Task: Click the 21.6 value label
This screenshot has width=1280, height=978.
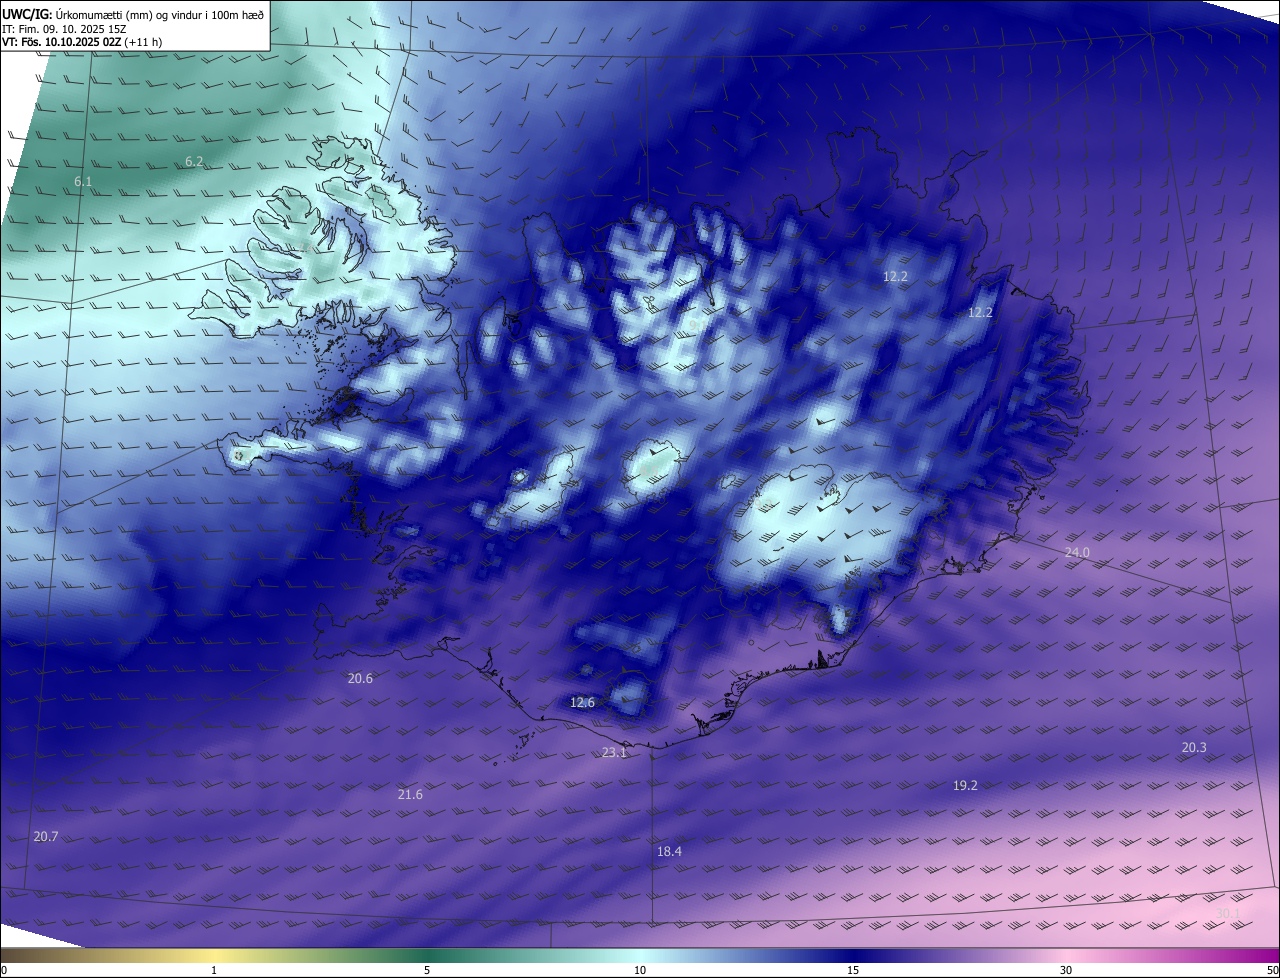Action: [410, 794]
